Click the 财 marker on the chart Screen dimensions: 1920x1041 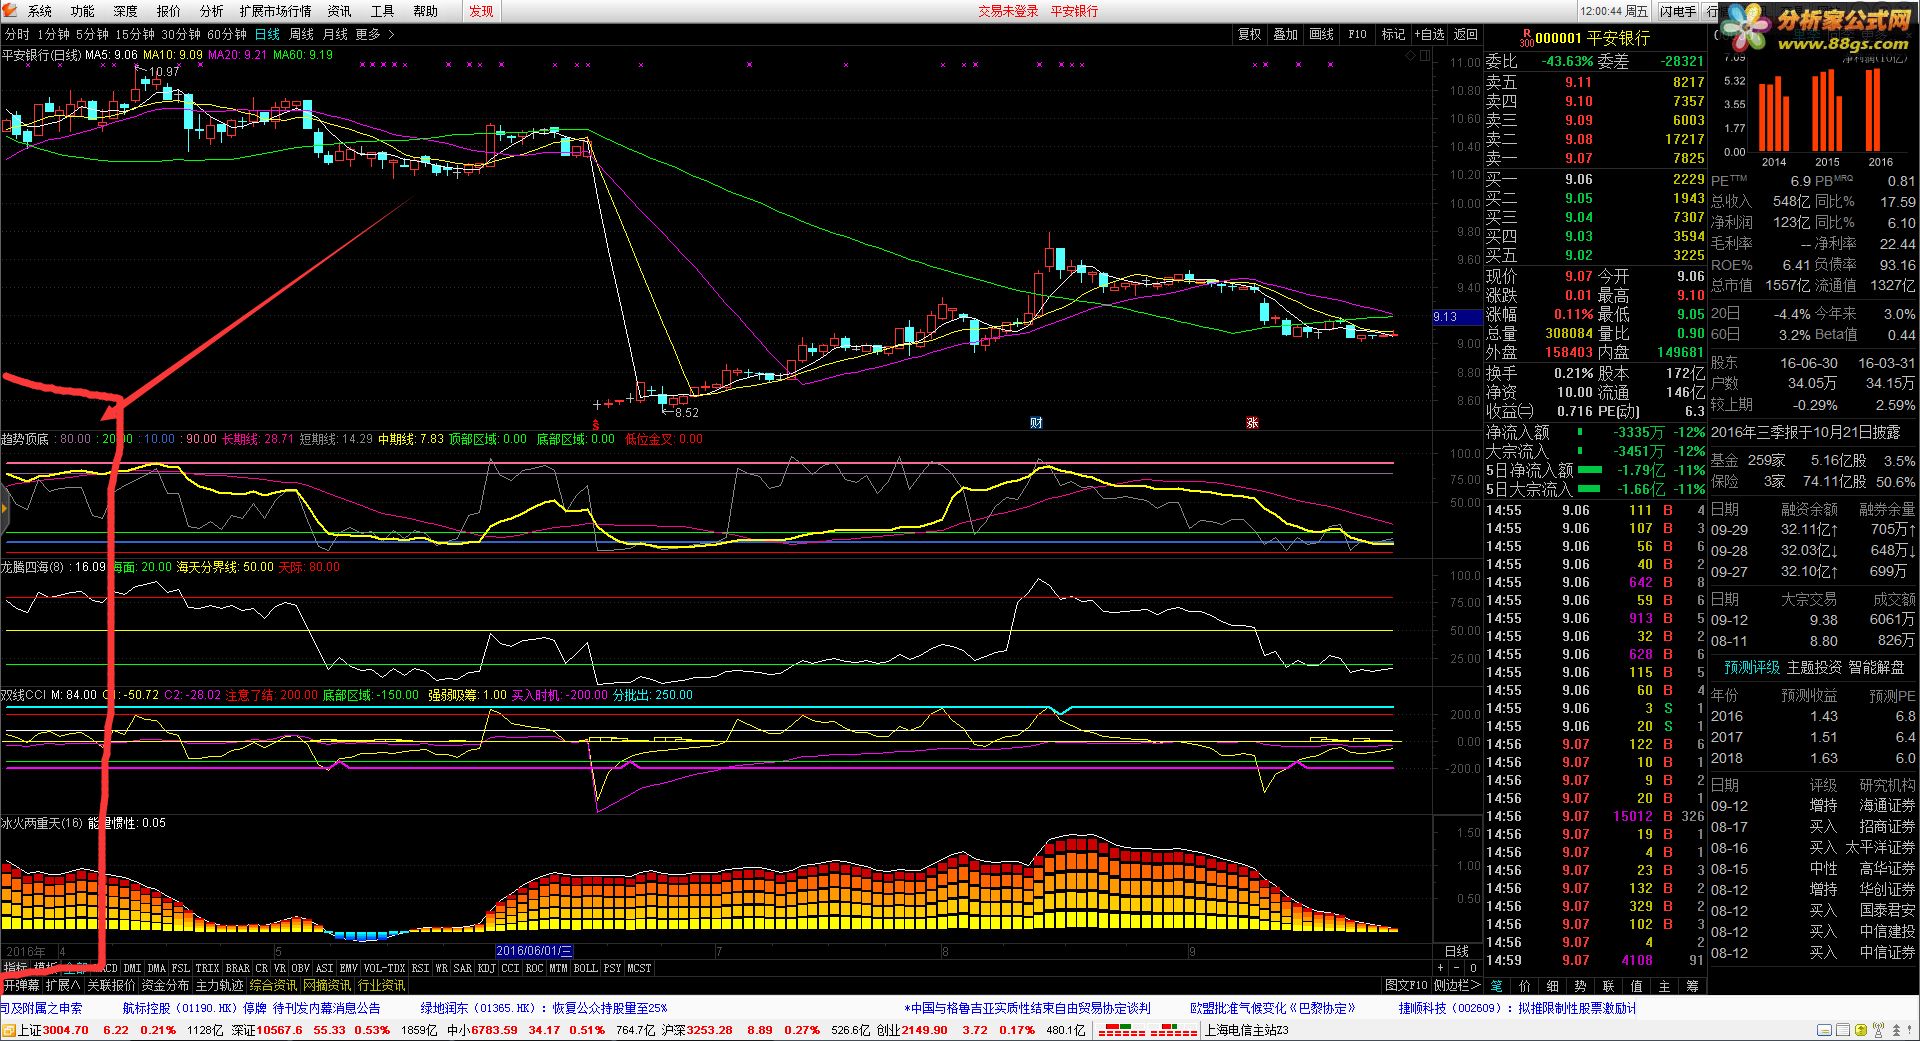(1036, 423)
